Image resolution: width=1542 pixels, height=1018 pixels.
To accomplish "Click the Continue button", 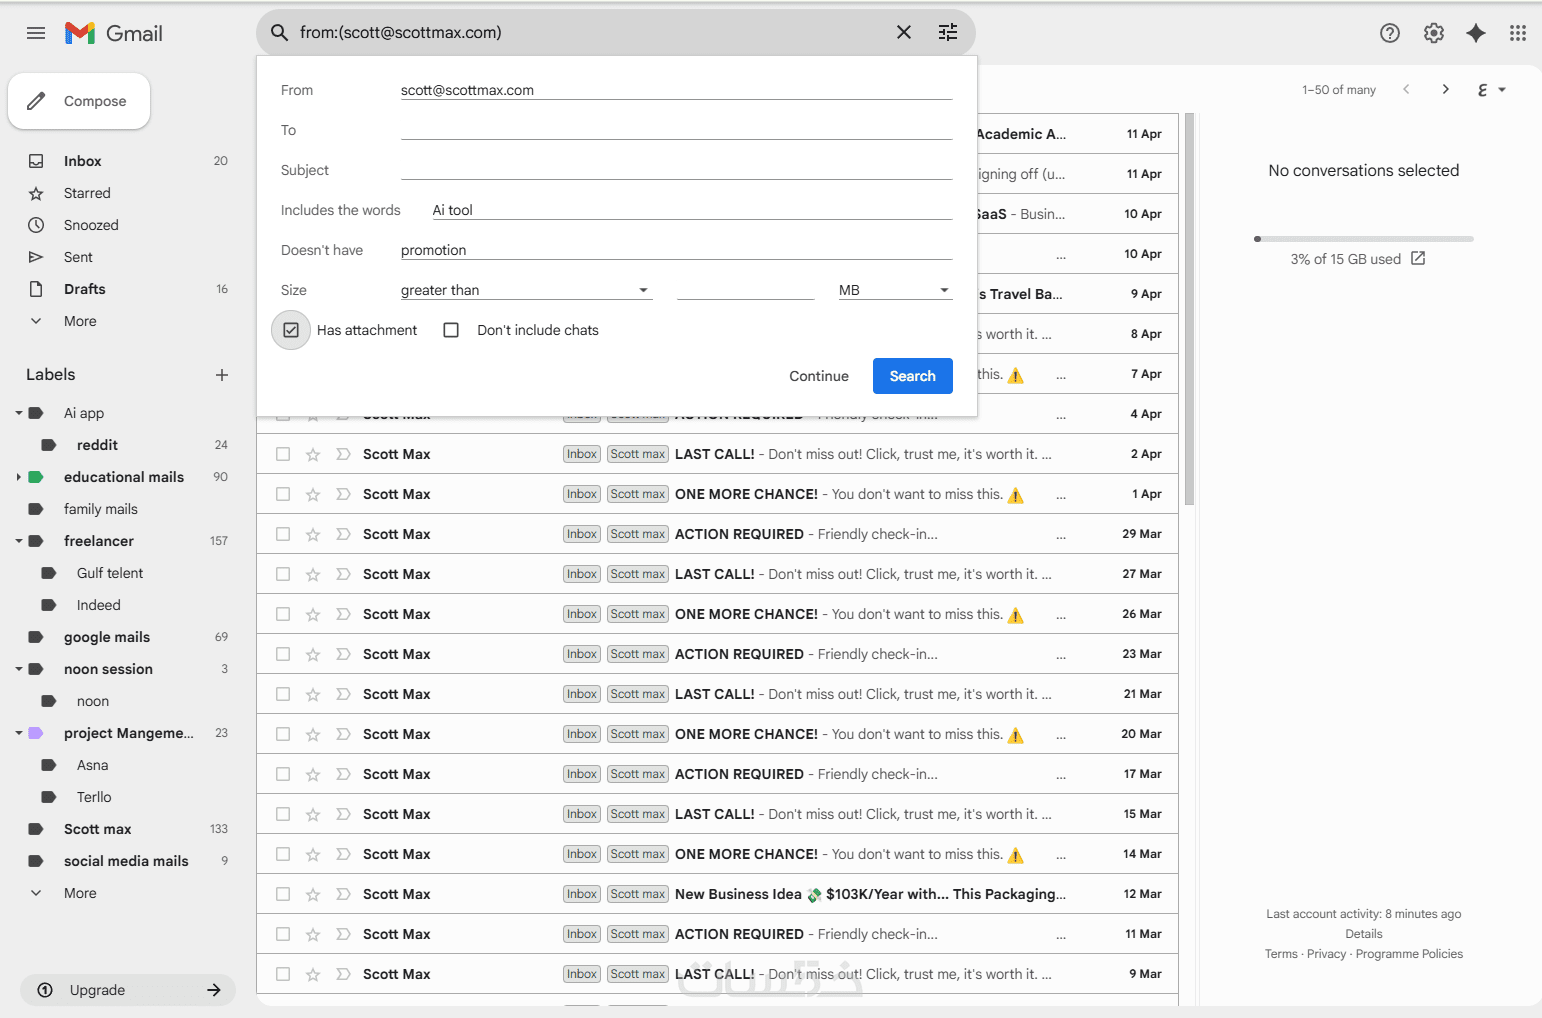I will 819,376.
